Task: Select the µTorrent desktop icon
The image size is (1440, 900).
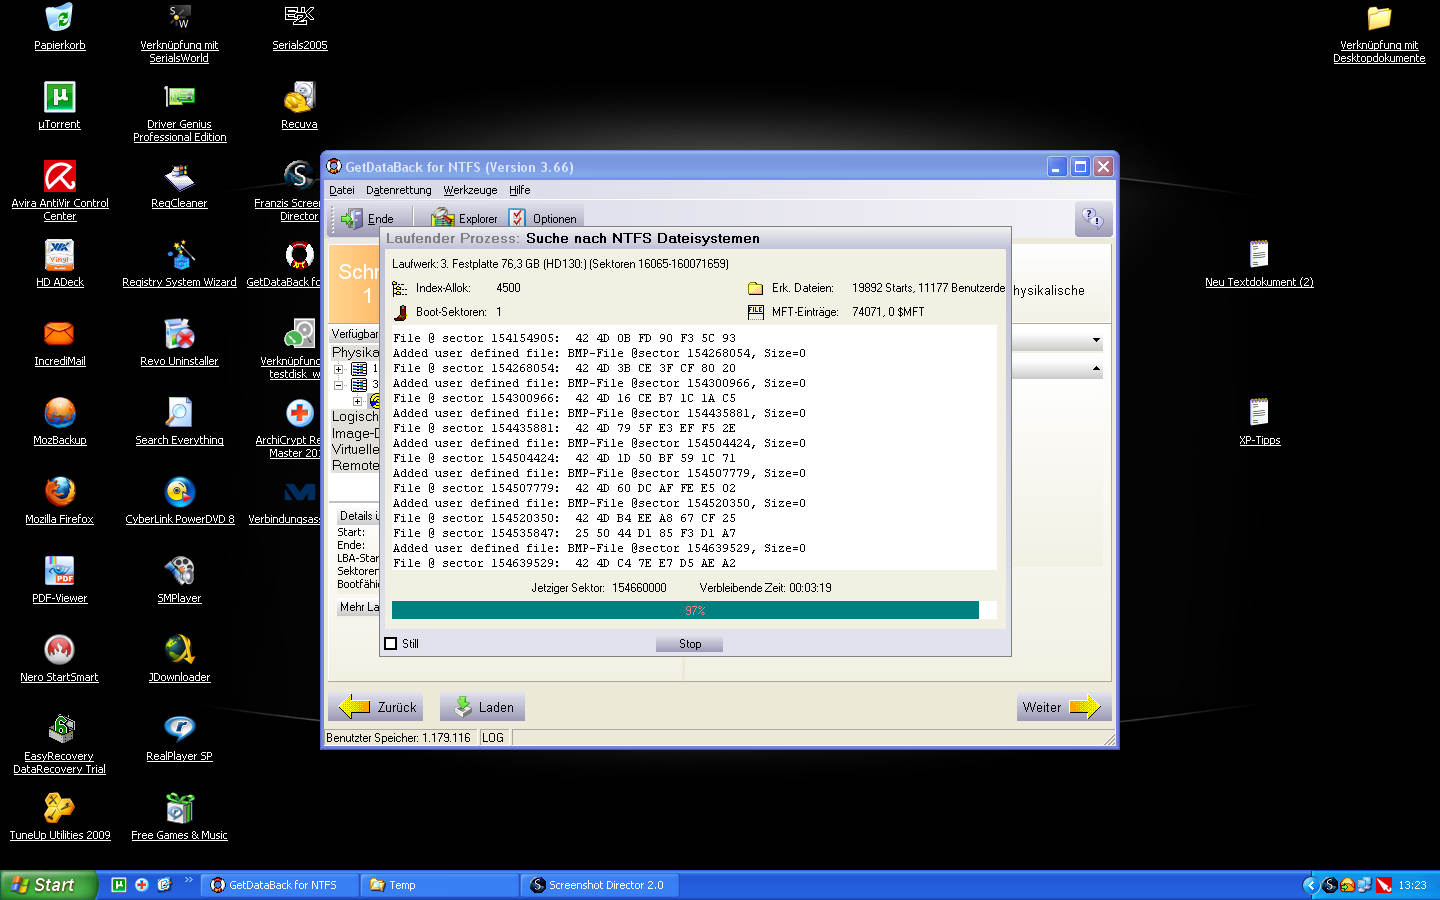Action: [60, 97]
